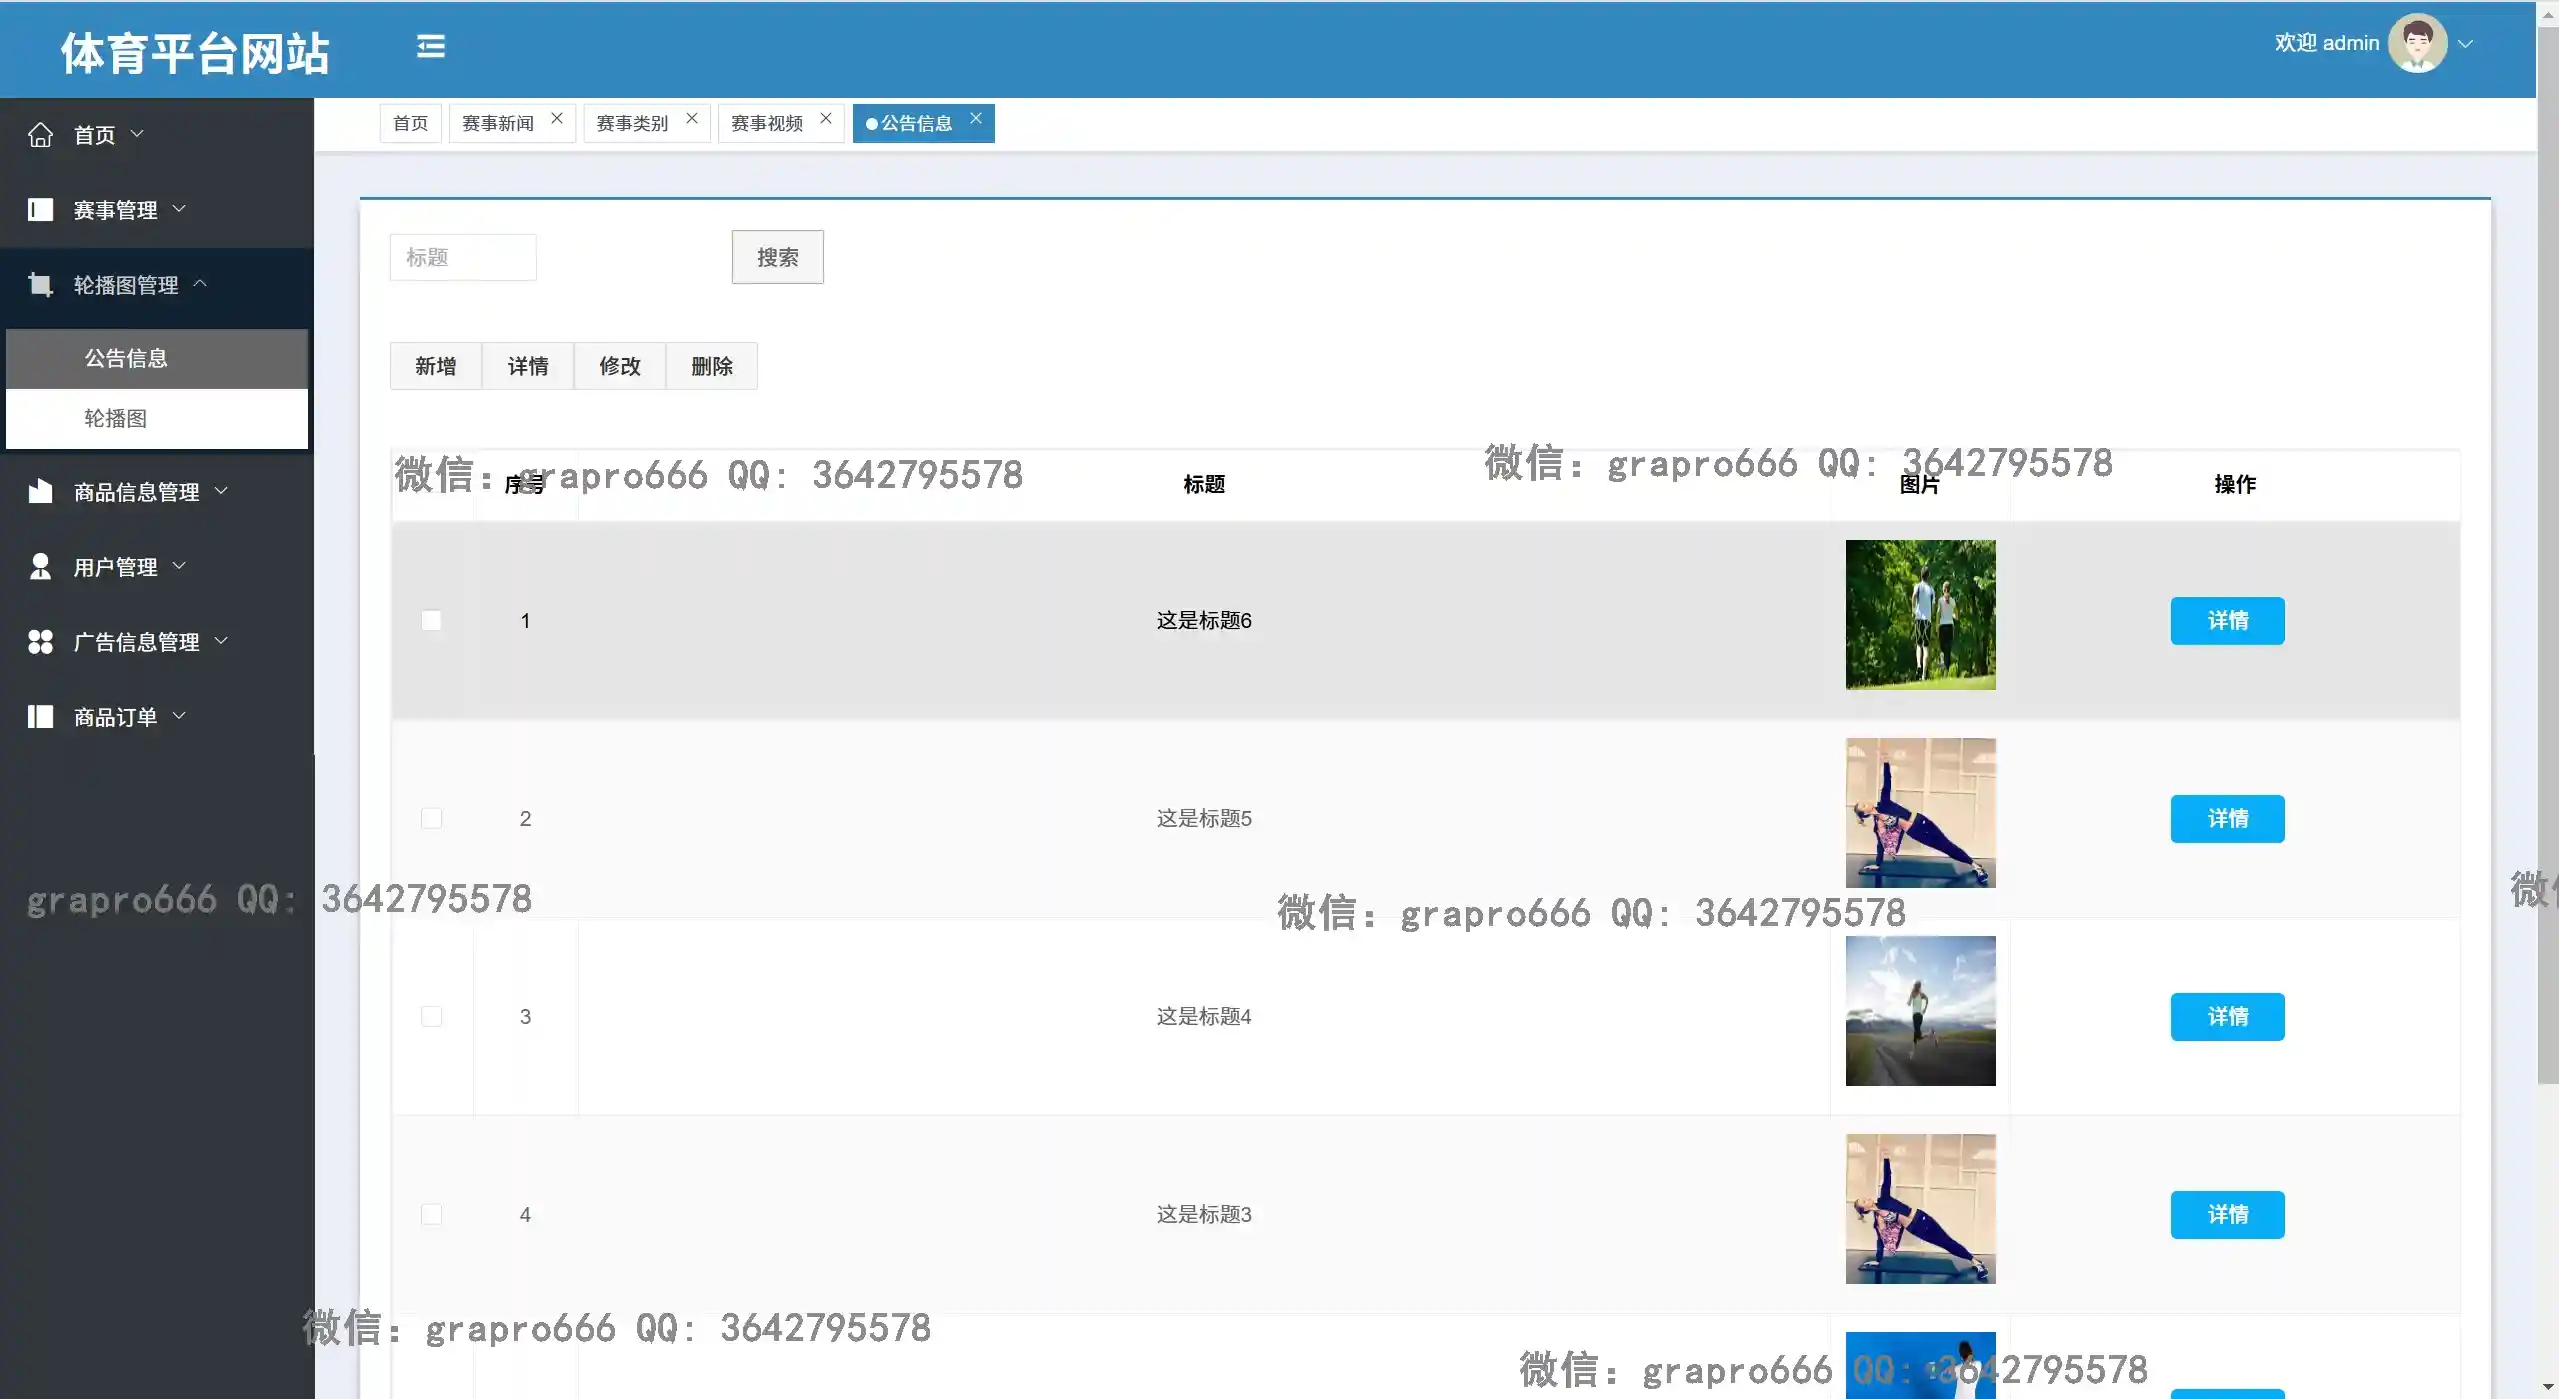2559x1399 pixels.
Task: Expand the 赛事管理 menu chevron
Action: (x=180, y=209)
